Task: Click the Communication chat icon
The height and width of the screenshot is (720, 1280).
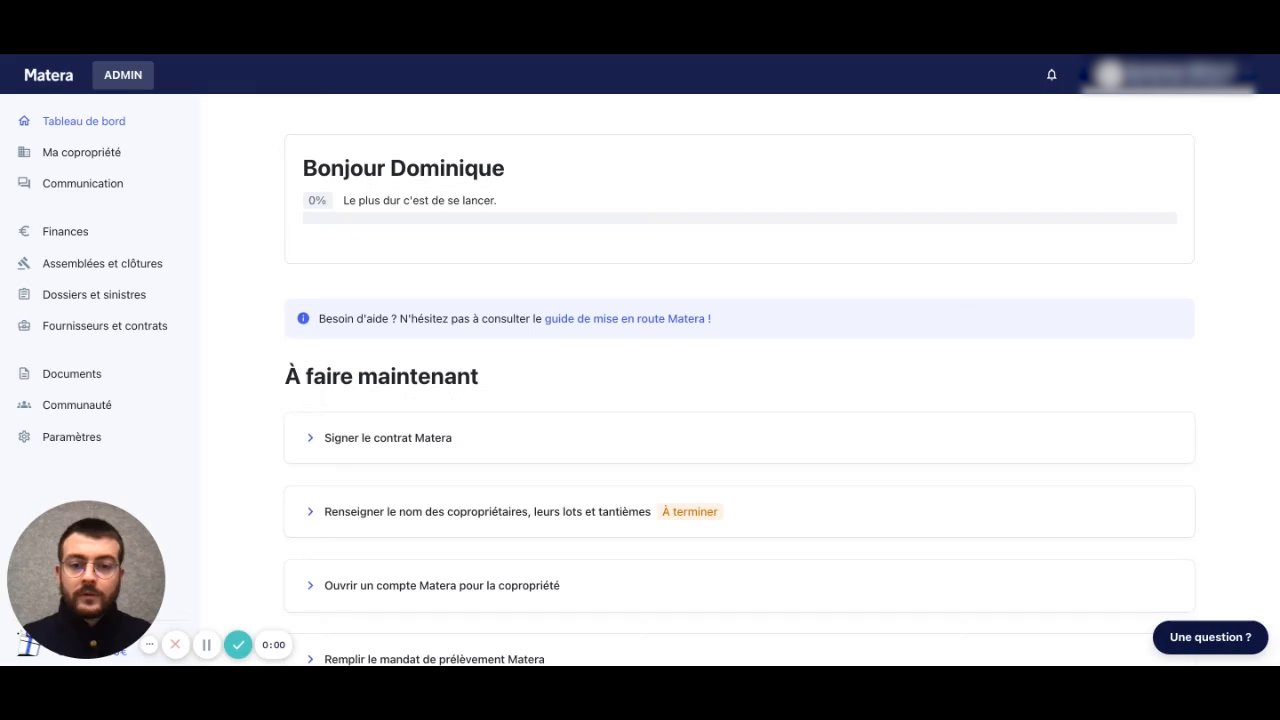Action: point(24,183)
